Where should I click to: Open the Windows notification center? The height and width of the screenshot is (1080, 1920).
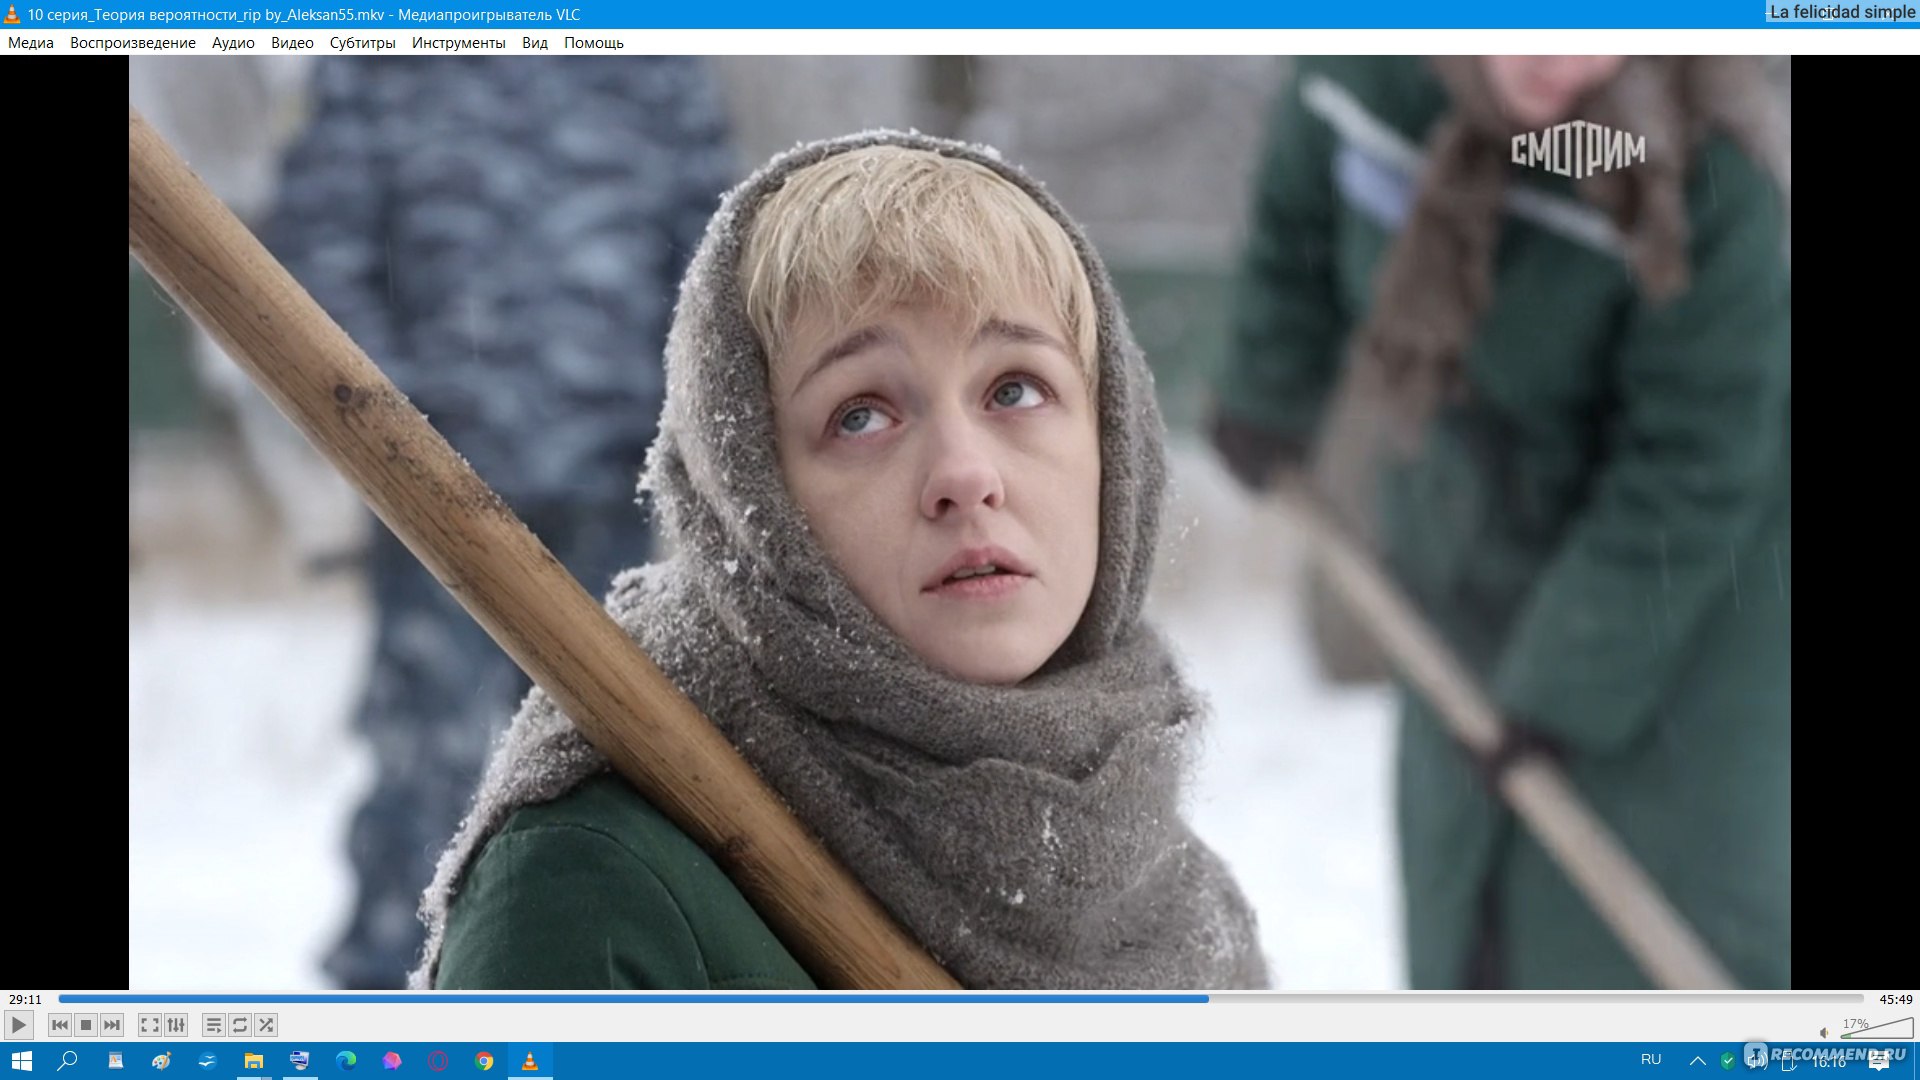pos(1879,1062)
